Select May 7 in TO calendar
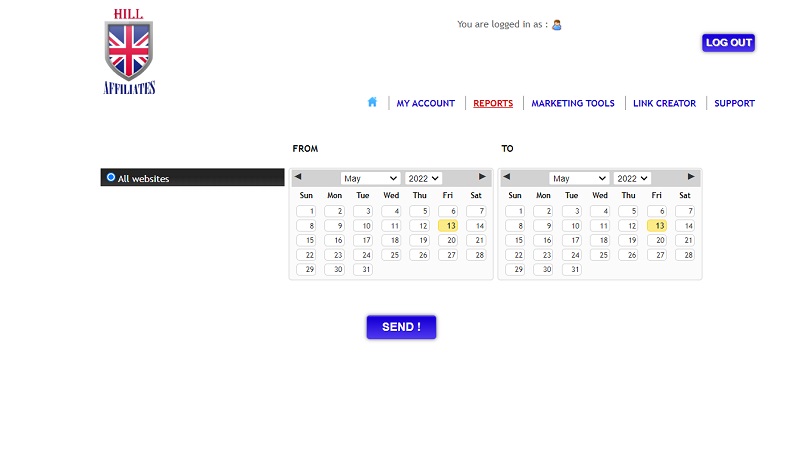 click(685, 211)
